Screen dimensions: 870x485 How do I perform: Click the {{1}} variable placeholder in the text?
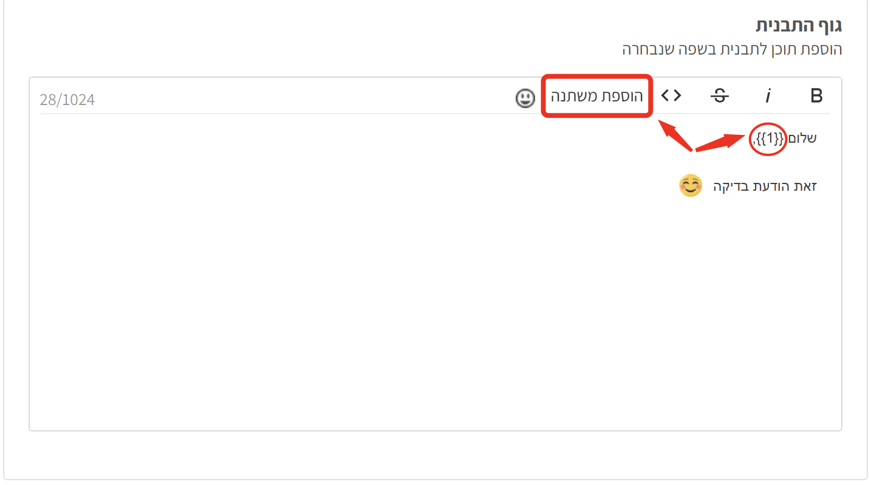tap(770, 138)
